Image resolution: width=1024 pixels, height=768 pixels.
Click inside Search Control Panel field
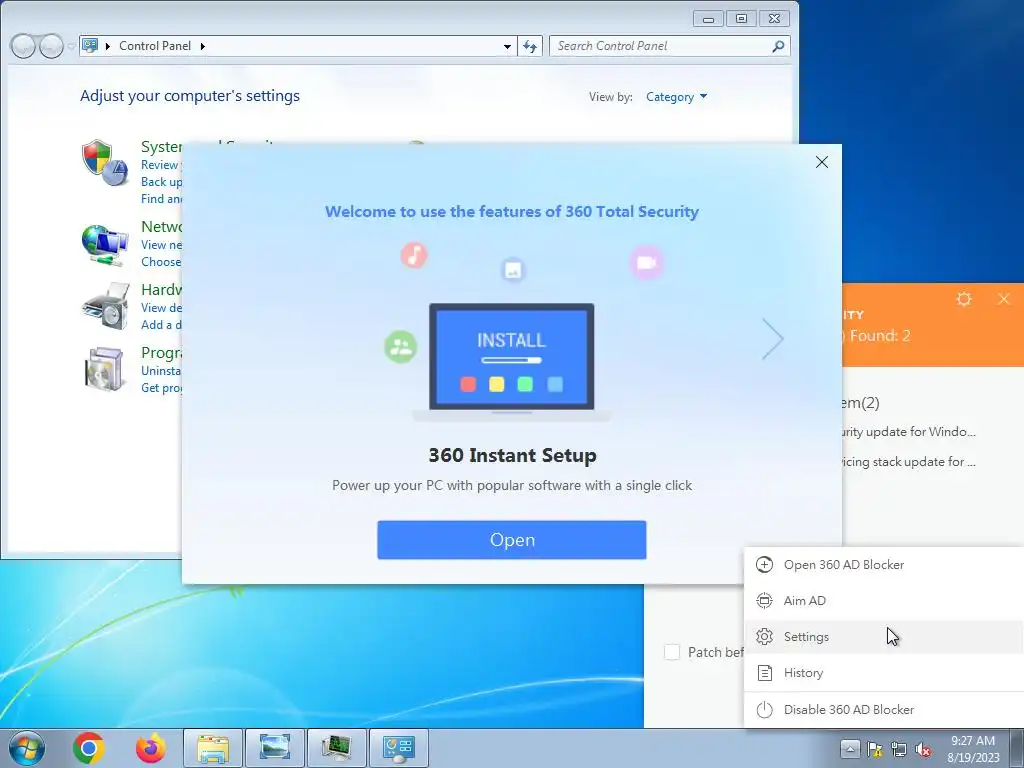click(x=660, y=46)
